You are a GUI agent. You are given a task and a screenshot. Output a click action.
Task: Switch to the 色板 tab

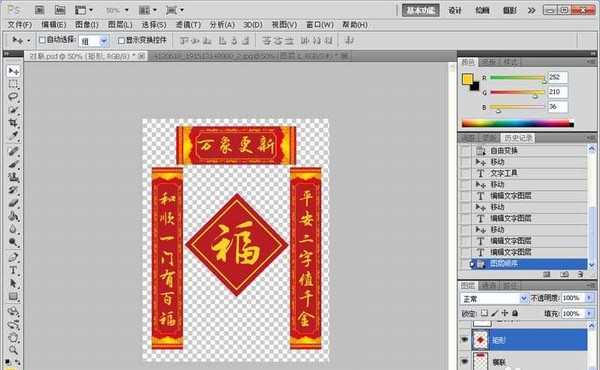[x=488, y=62]
